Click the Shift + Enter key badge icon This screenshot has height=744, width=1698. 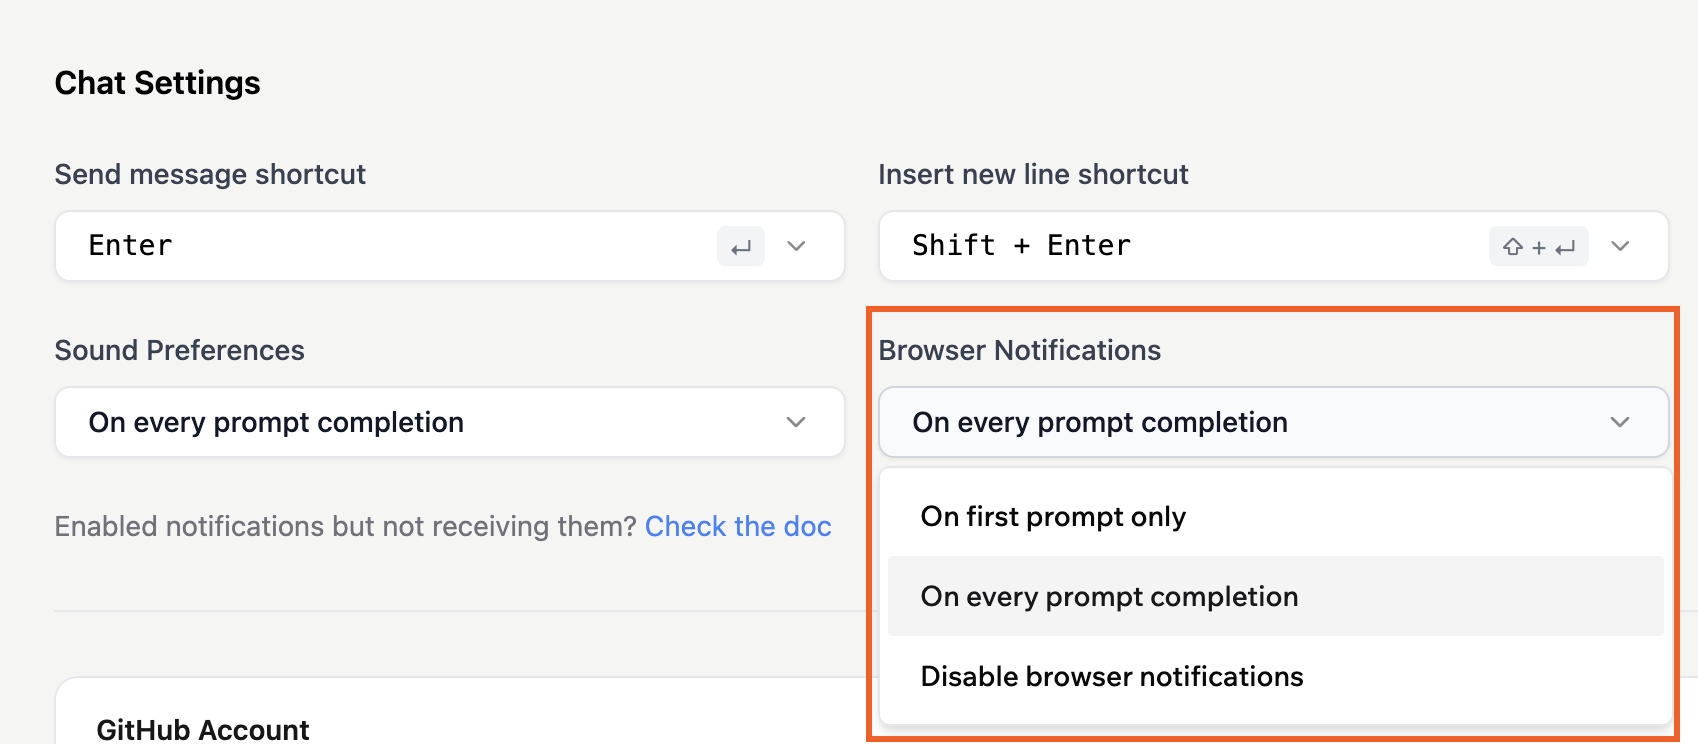click(x=1538, y=246)
